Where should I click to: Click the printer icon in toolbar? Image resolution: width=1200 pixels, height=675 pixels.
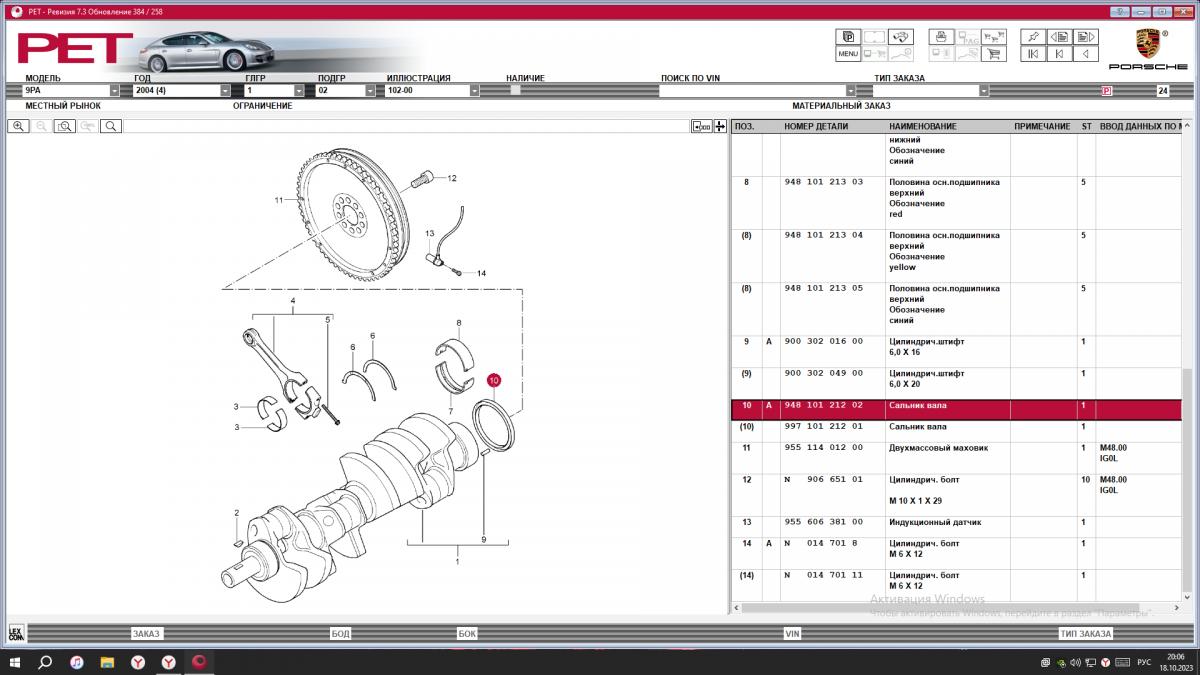tap(939, 36)
